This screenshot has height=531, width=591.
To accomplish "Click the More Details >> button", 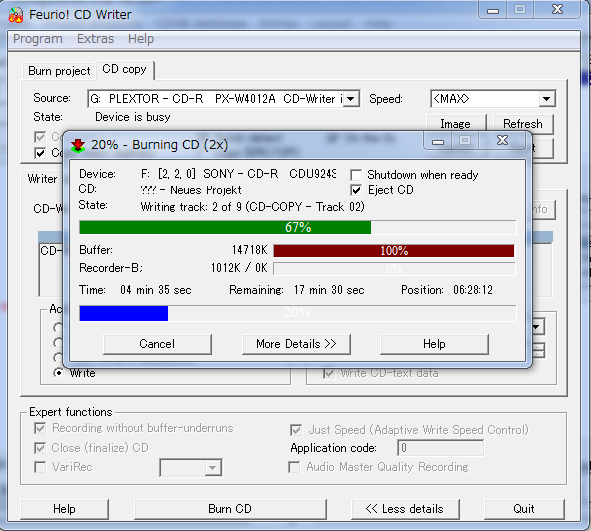I will pyautogui.click(x=296, y=344).
